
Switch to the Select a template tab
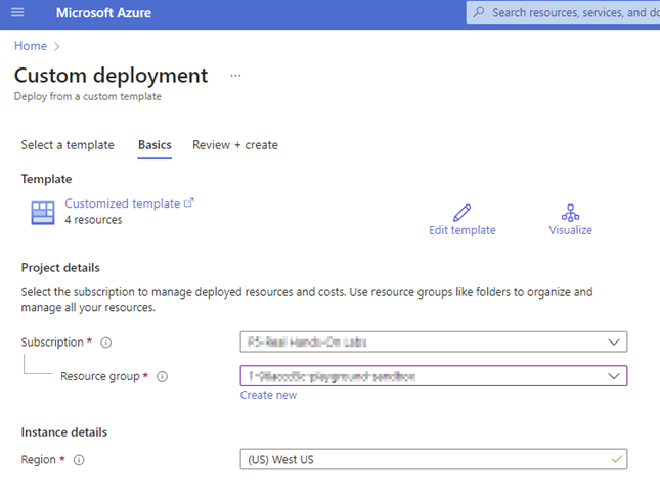click(x=67, y=145)
